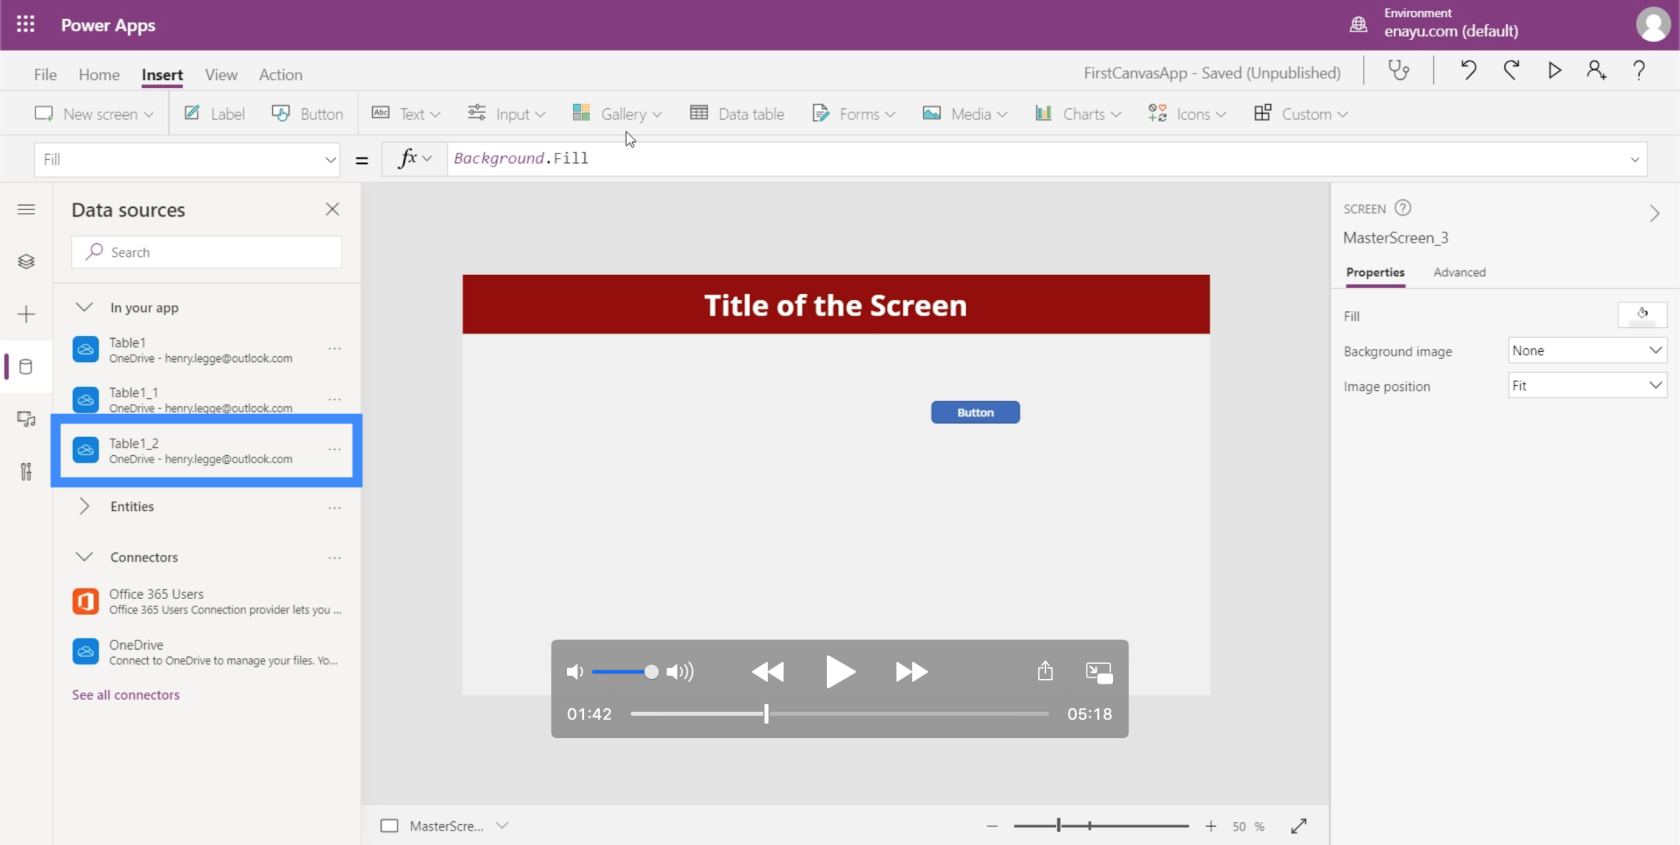
Task: Rewind the video player
Action: pyautogui.click(x=768, y=672)
